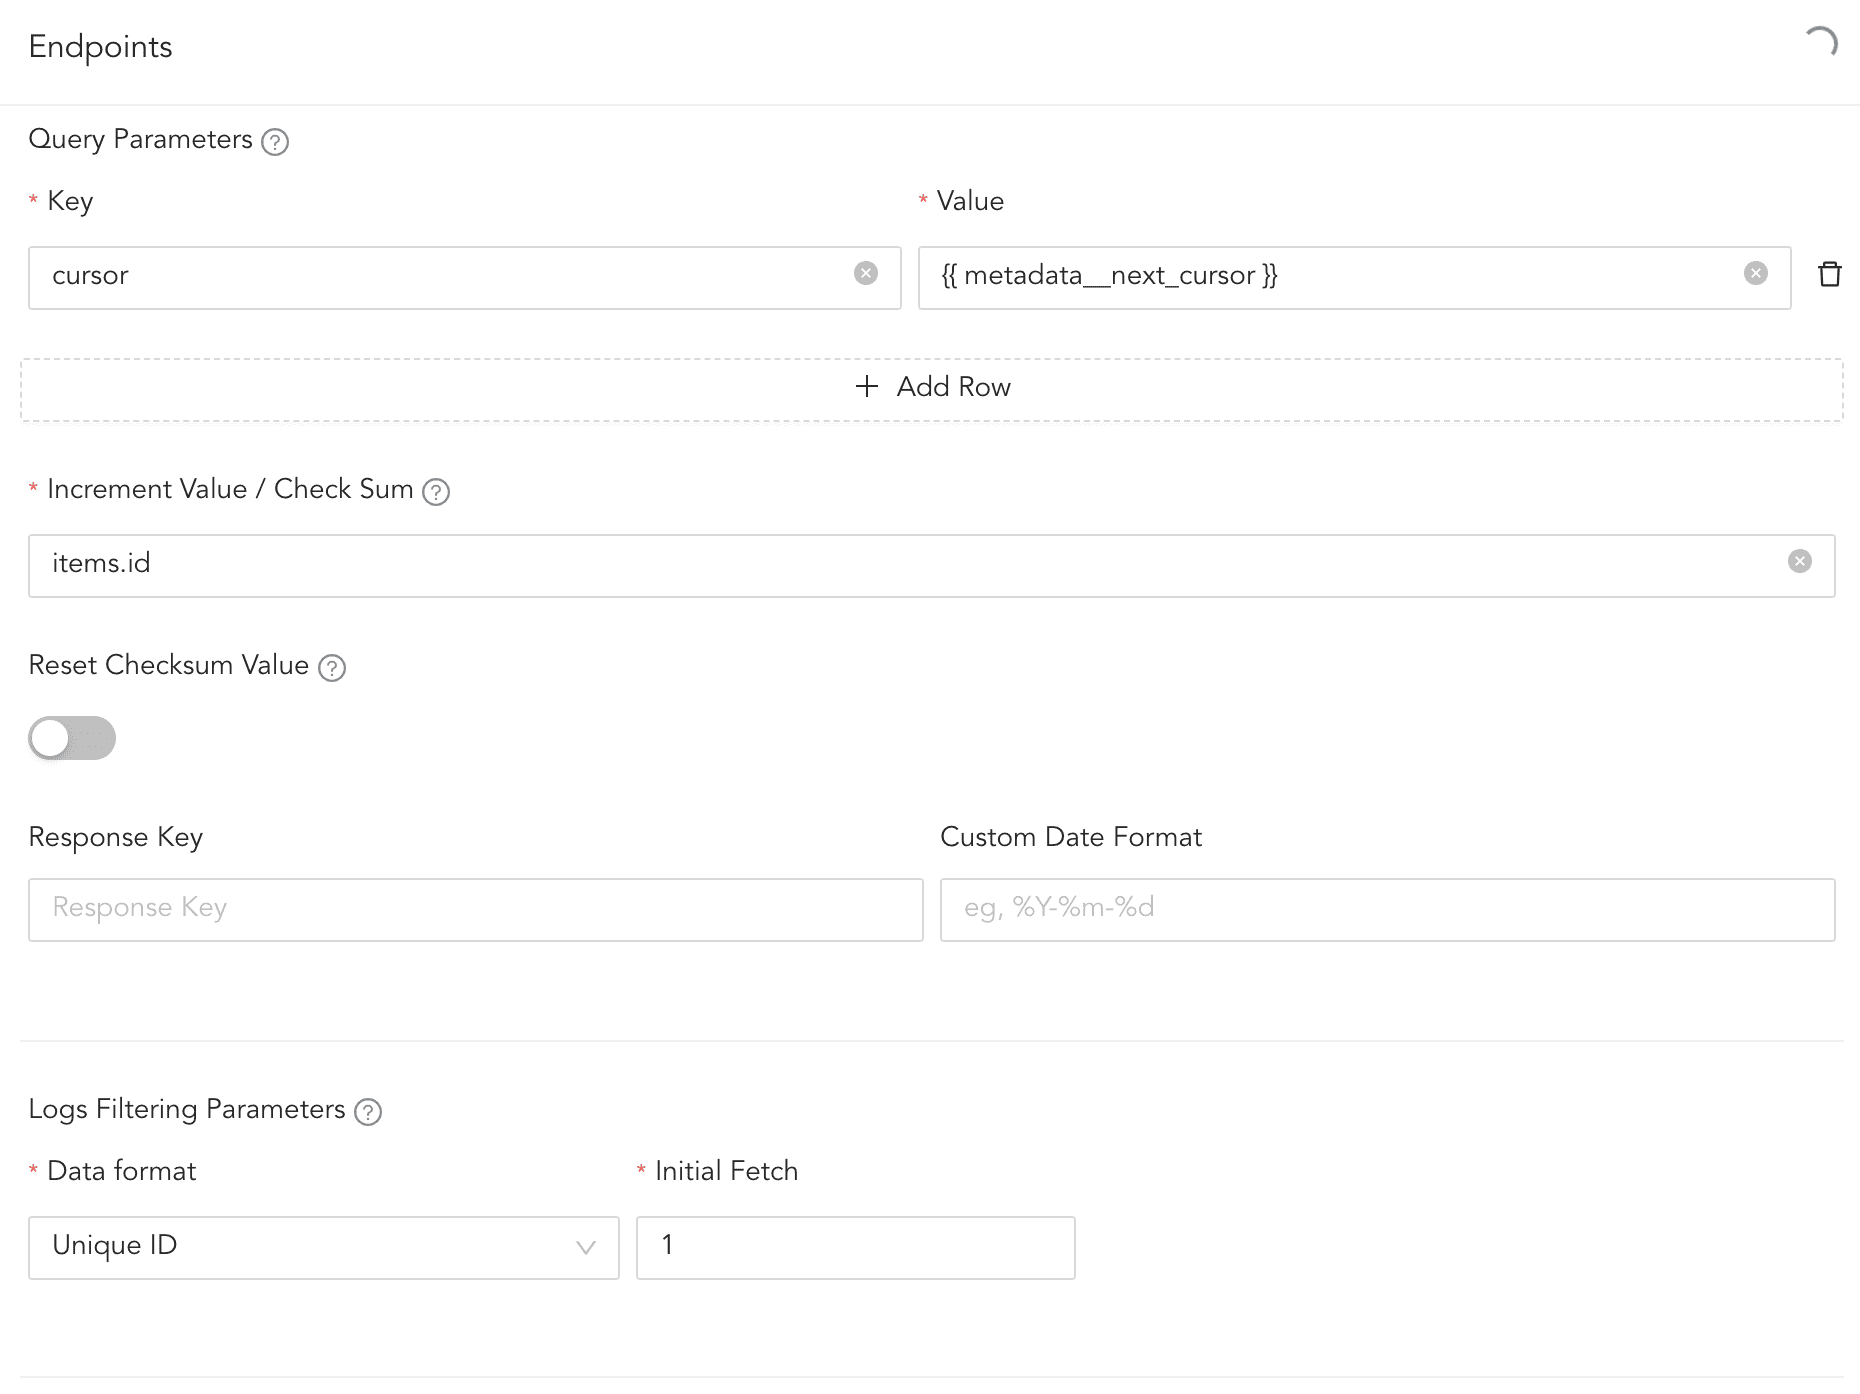Image resolution: width=1860 pixels, height=1394 pixels.
Task: Click the Custom Date Format field
Action: coord(1387,909)
